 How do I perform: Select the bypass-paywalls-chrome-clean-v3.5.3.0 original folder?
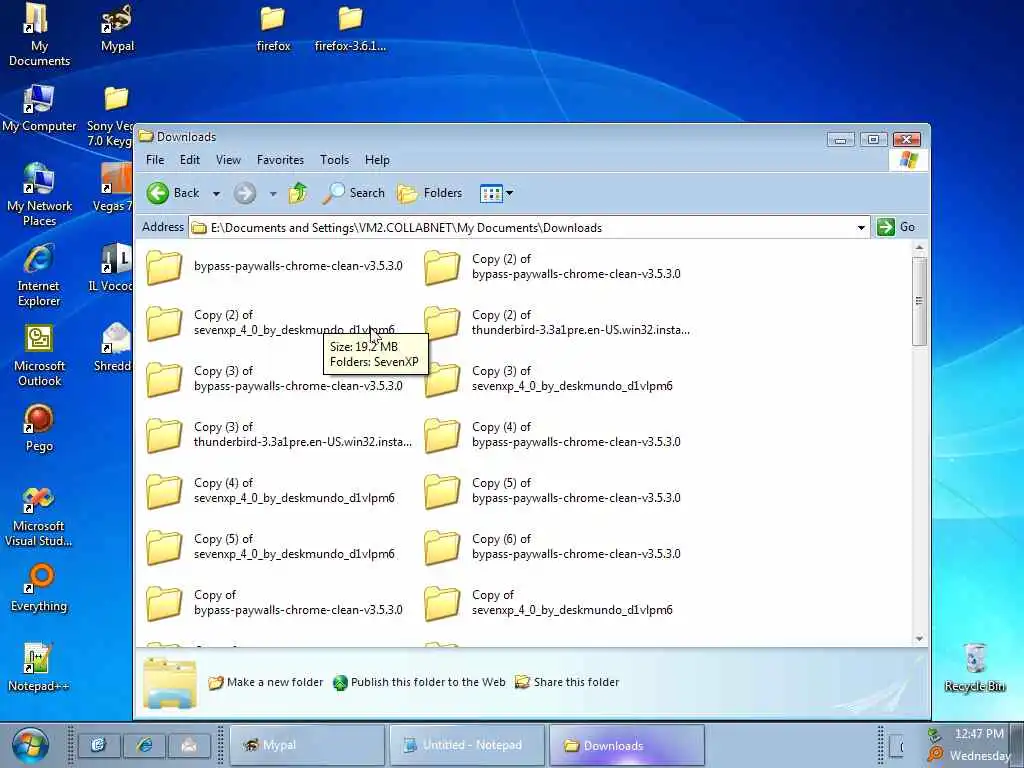point(274,266)
